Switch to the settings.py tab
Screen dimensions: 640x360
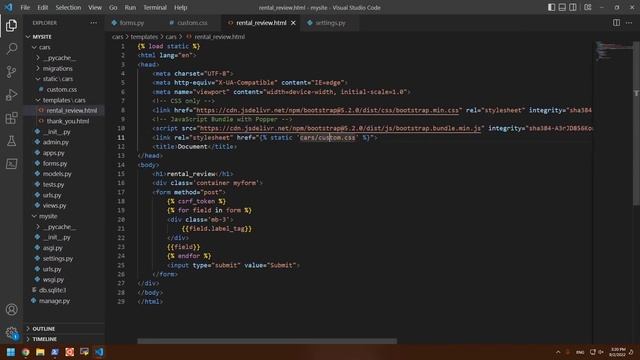coord(330,23)
